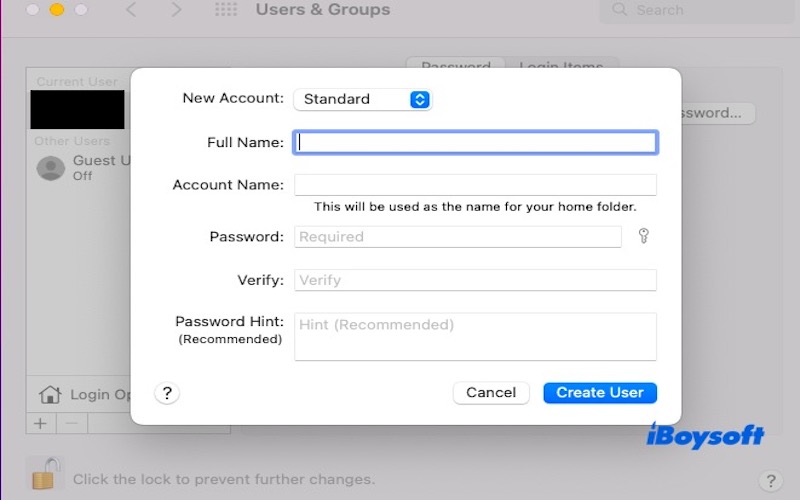Click the Account Name text field
Image resolution: width=800 pixels, height=500 pixels.
coord(475,185)
